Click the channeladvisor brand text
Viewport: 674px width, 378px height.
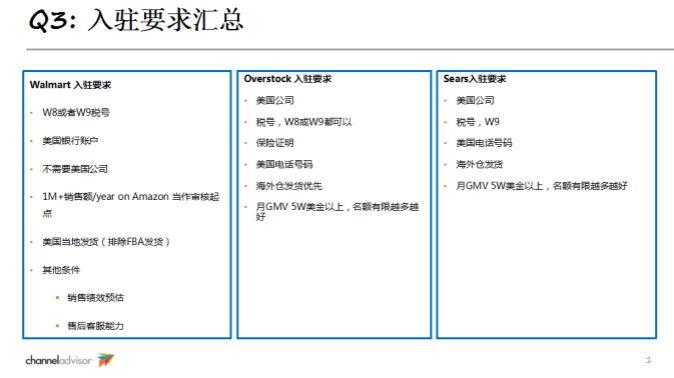[x=59, y=360]
